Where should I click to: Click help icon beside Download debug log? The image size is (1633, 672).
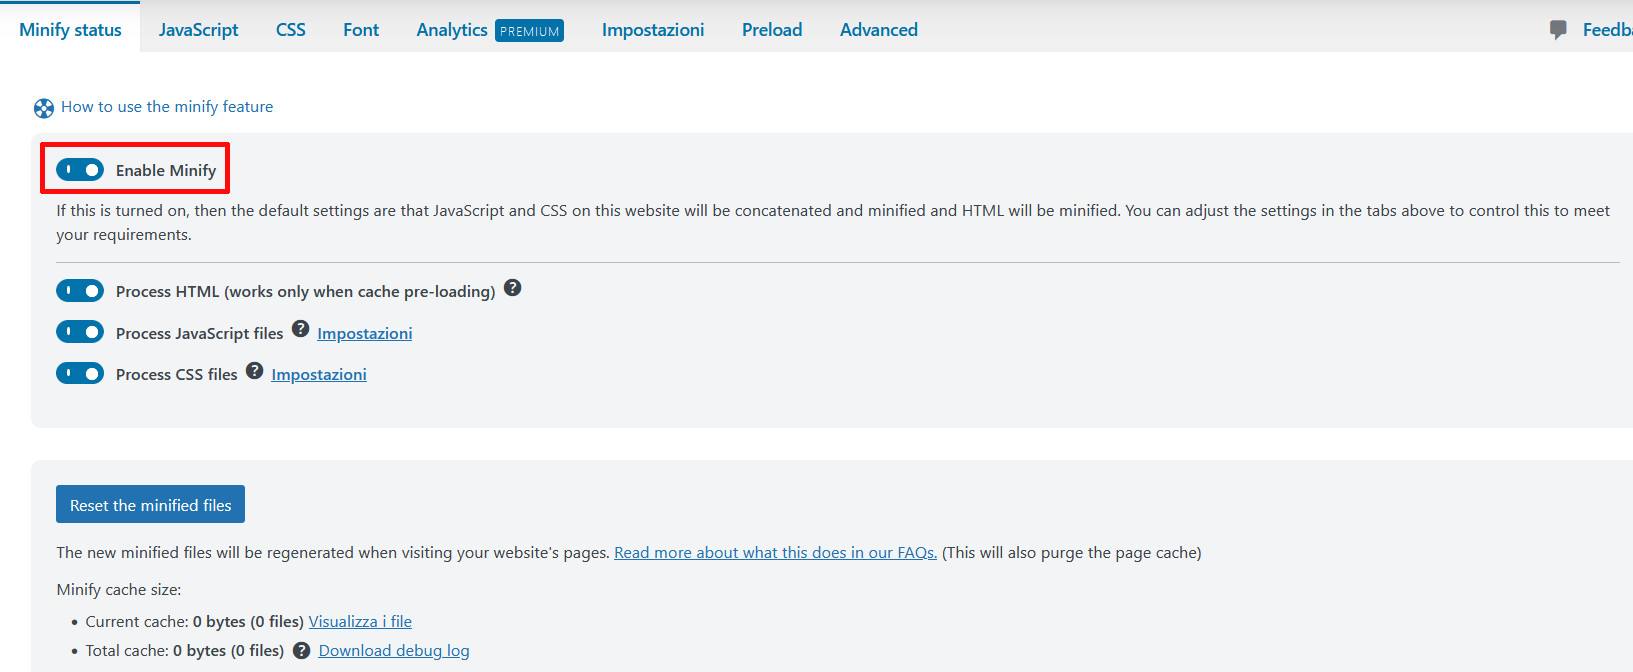pyautogui.click(x=301, y=651)
